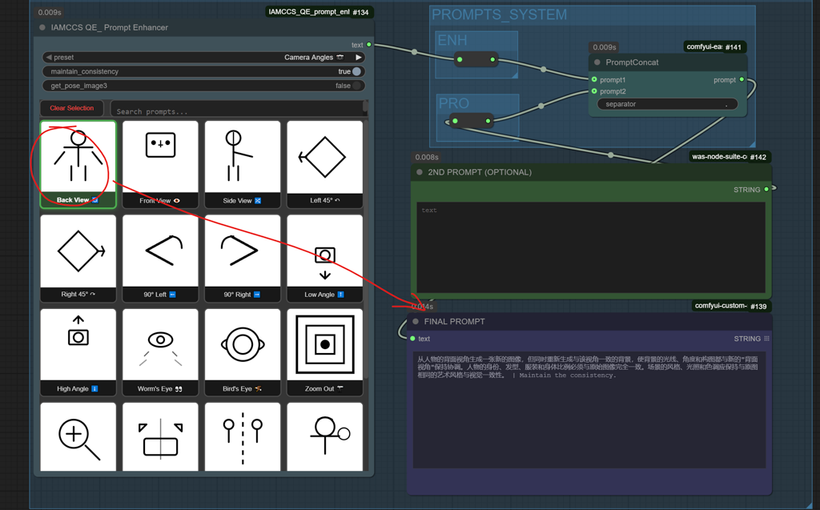Enable the get_pose_image3 toggle
The image size is (820, 510).
357,86
